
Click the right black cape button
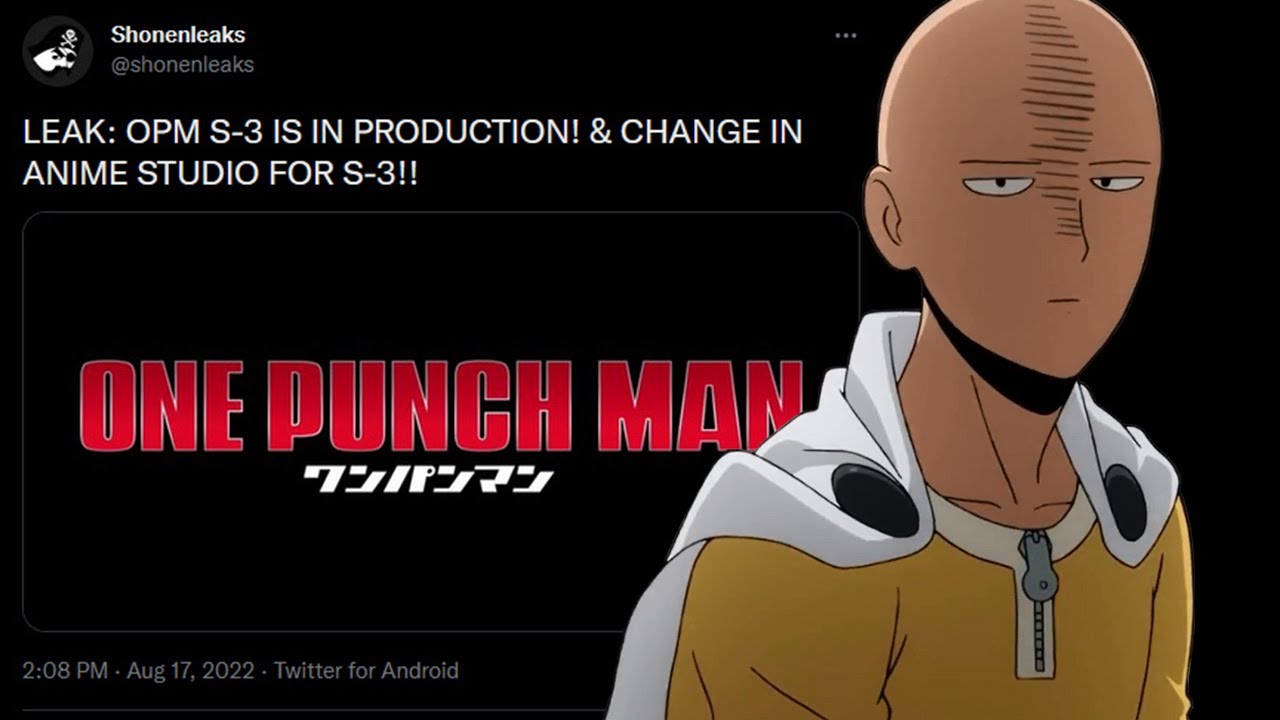tap(1125, 502)
